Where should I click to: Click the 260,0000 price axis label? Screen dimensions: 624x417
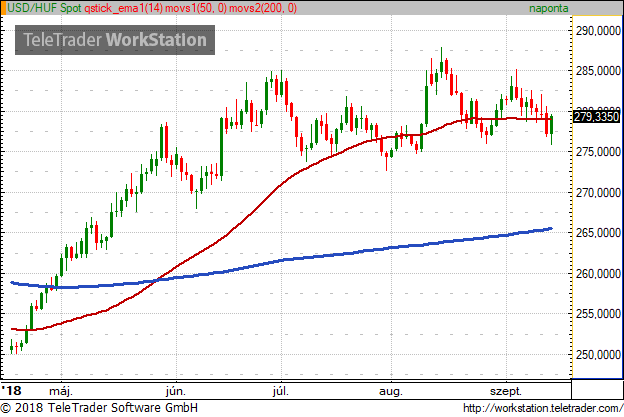click(x=598, y=274)
